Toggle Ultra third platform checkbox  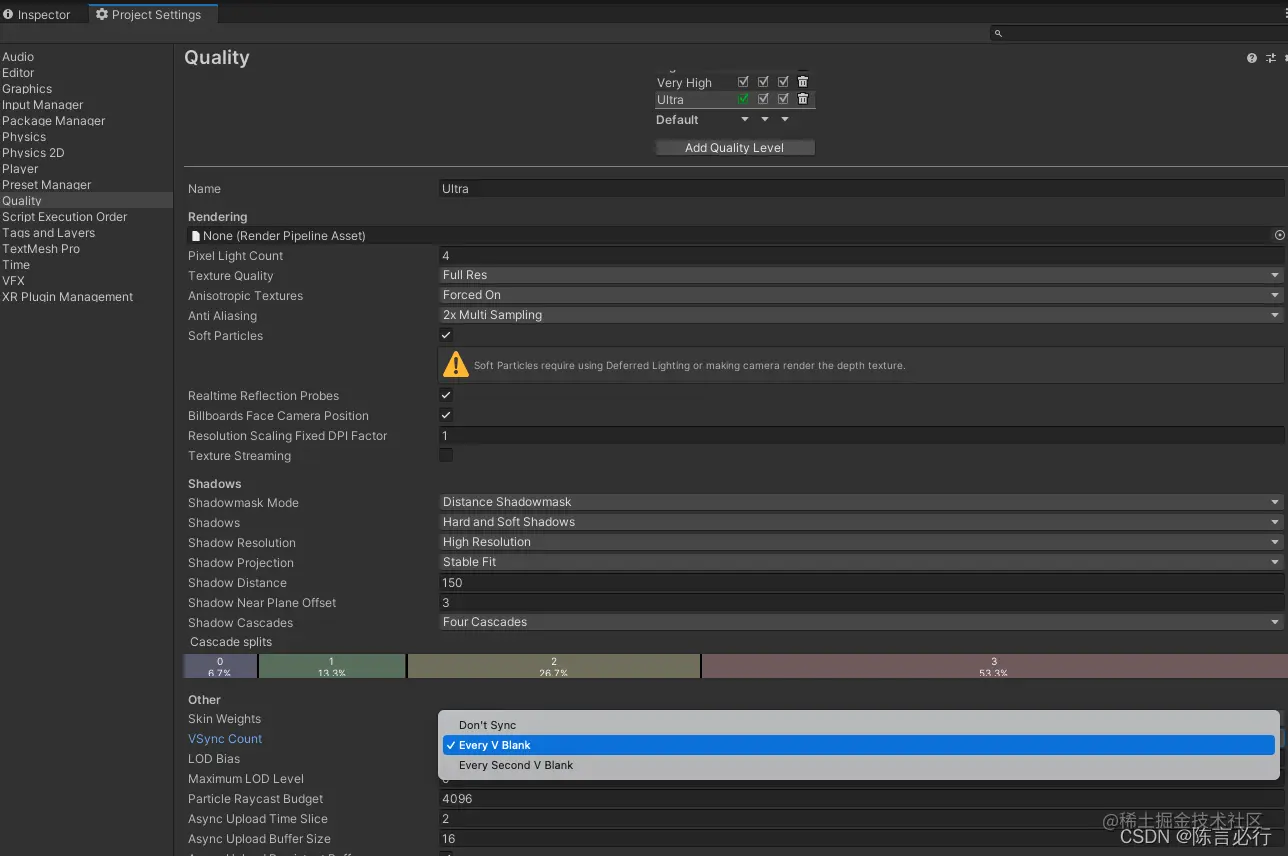[783, 99]
